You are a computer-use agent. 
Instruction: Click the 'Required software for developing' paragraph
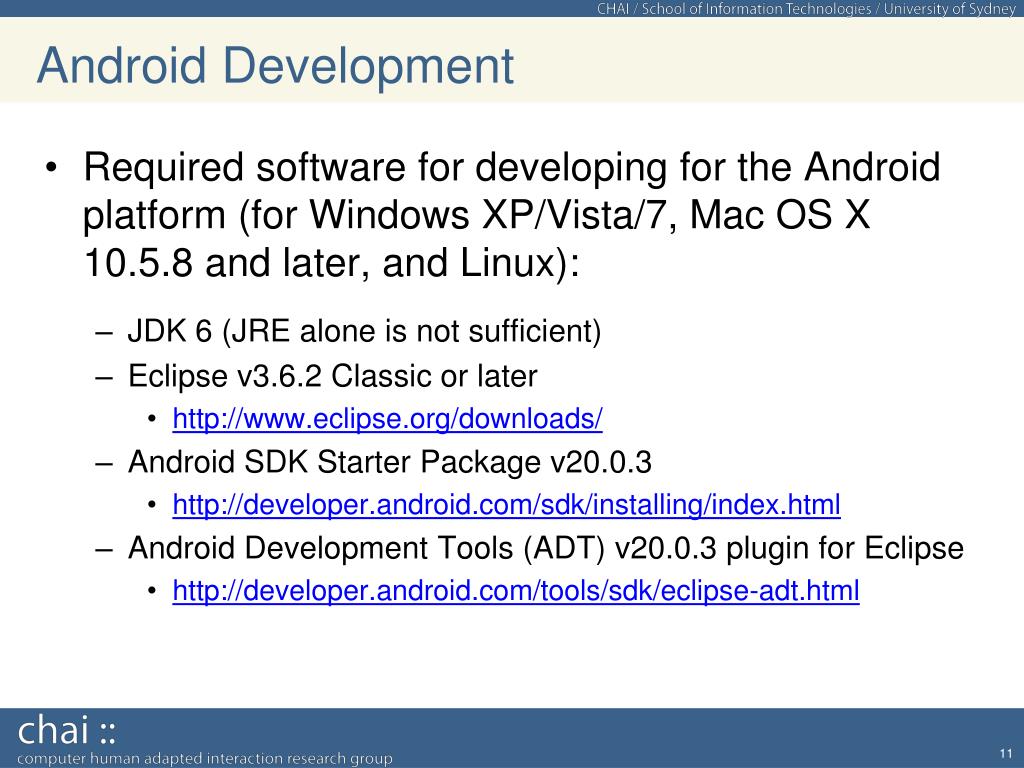(511, 215)
